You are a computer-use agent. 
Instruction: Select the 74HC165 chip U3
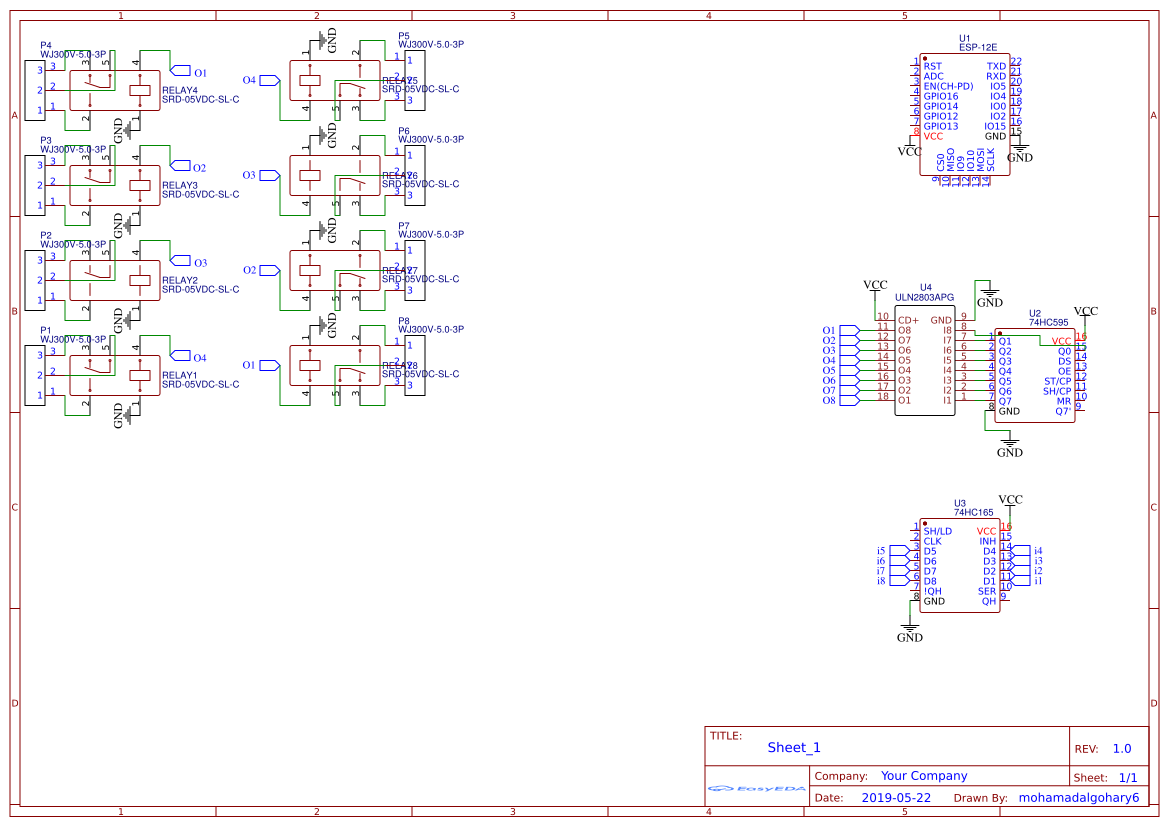click(959, 565)
